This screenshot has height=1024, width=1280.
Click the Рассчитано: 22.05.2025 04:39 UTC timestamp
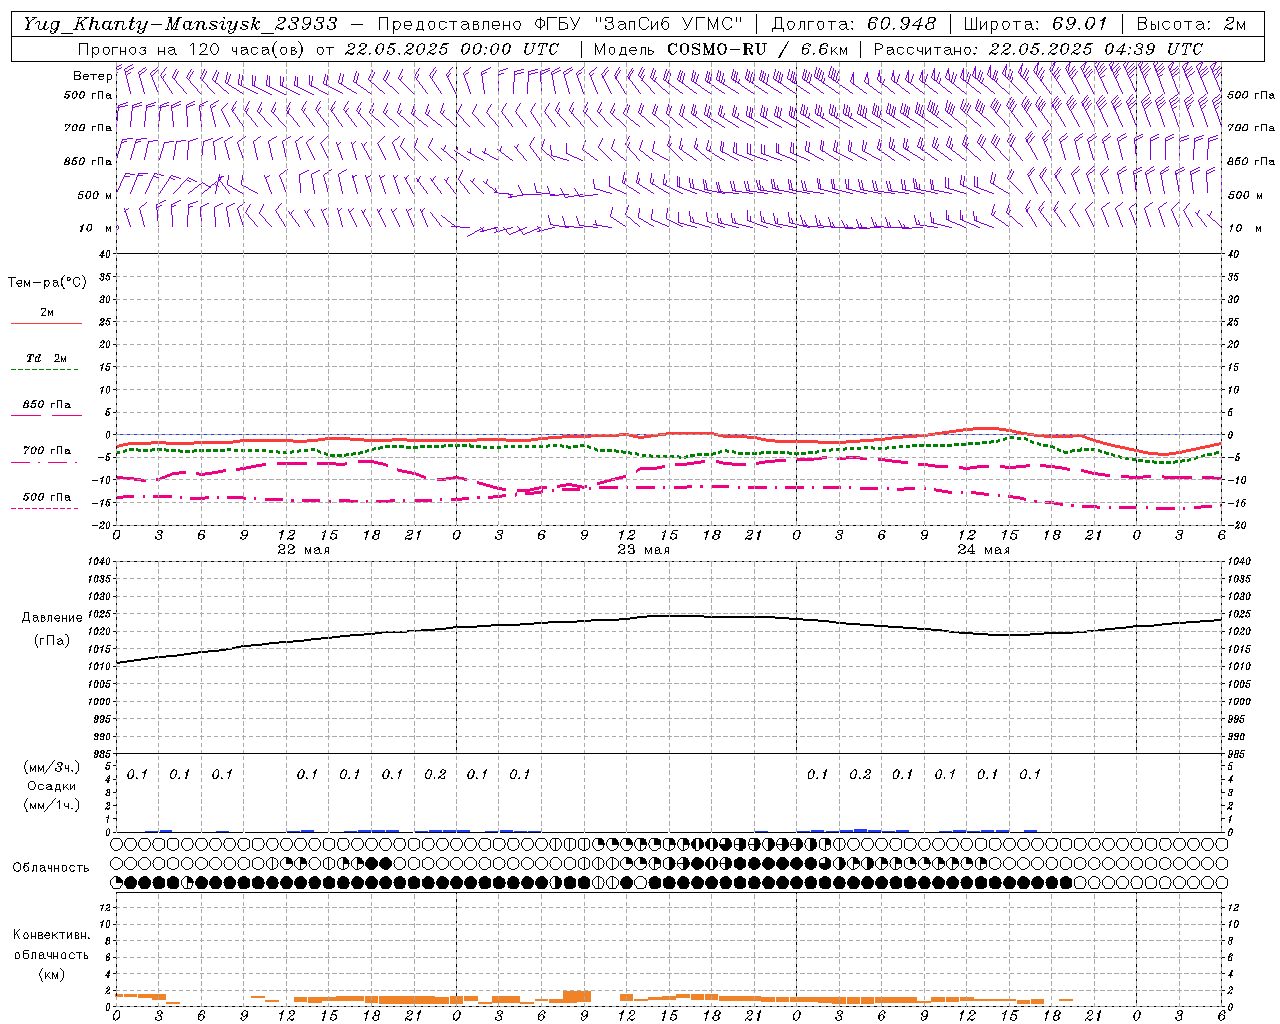pos(1038,48)
